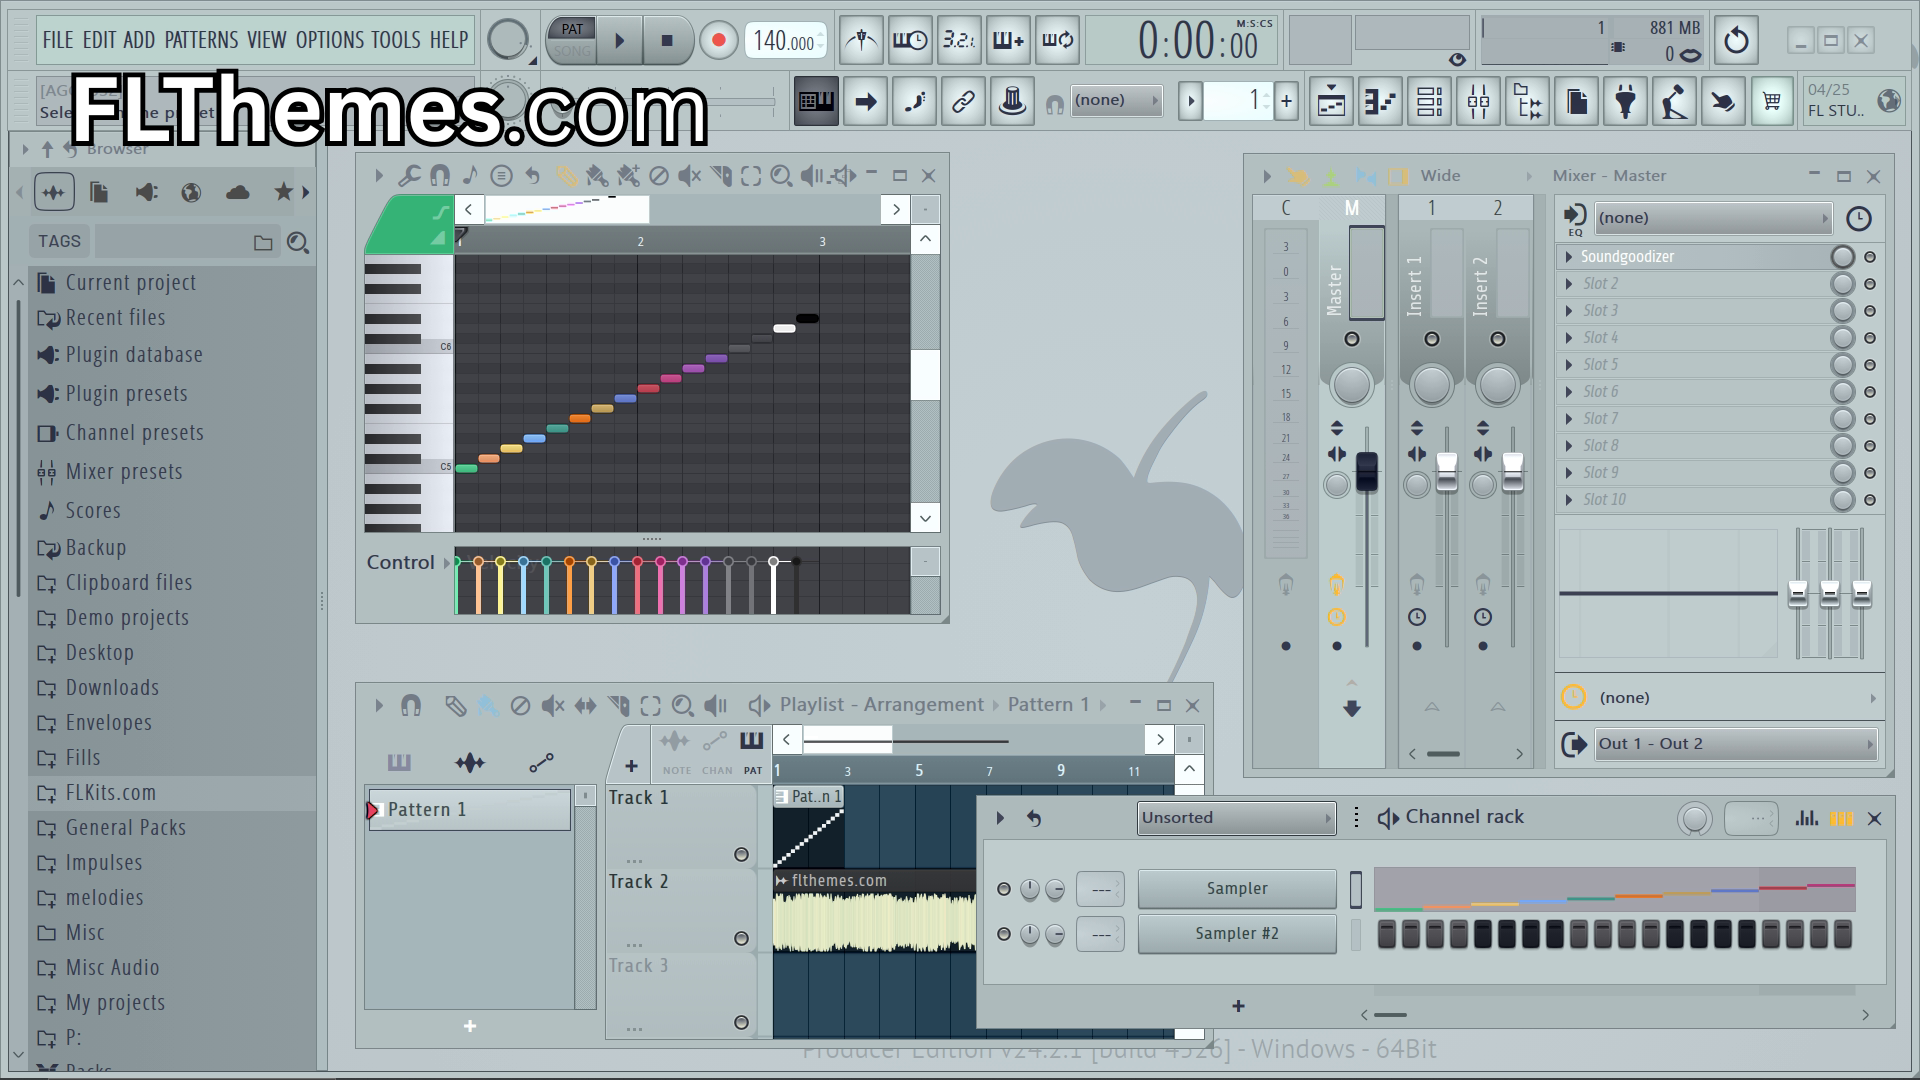Select the magnet snap icon in Piano roll
The image size is (1920, 1080).
click(439, 176)
